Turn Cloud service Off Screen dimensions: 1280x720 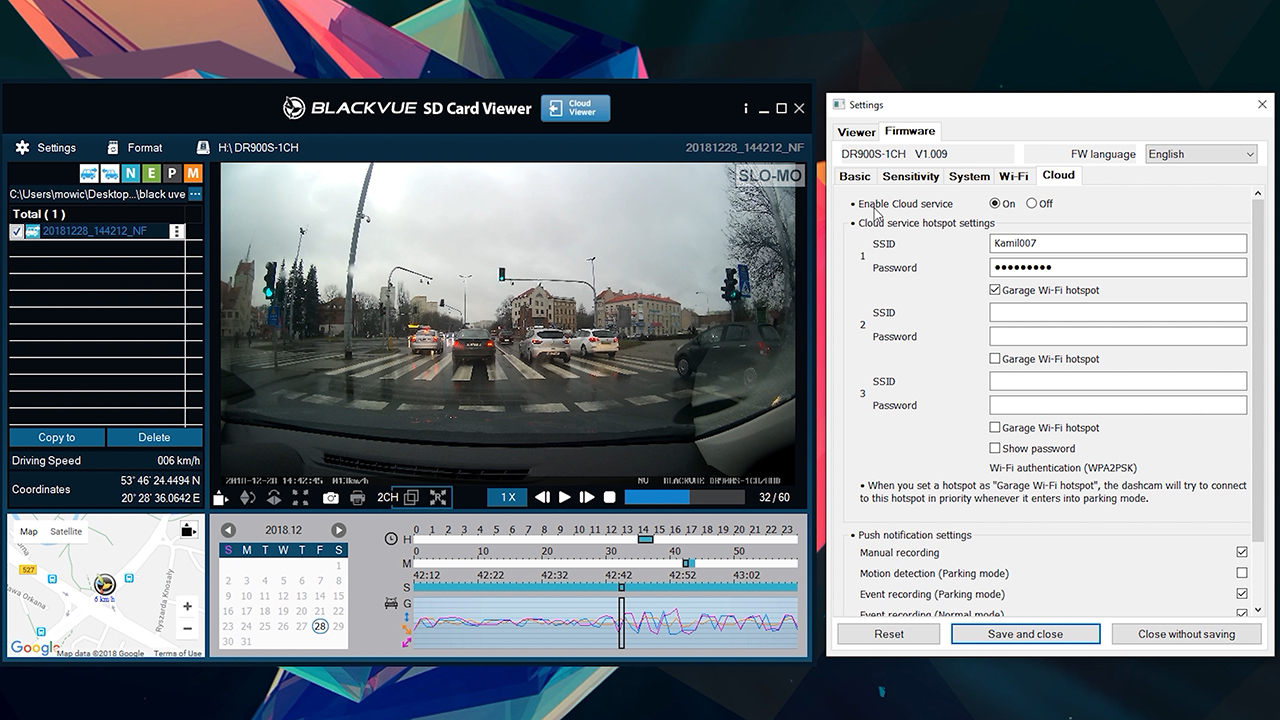[1032, 204]
